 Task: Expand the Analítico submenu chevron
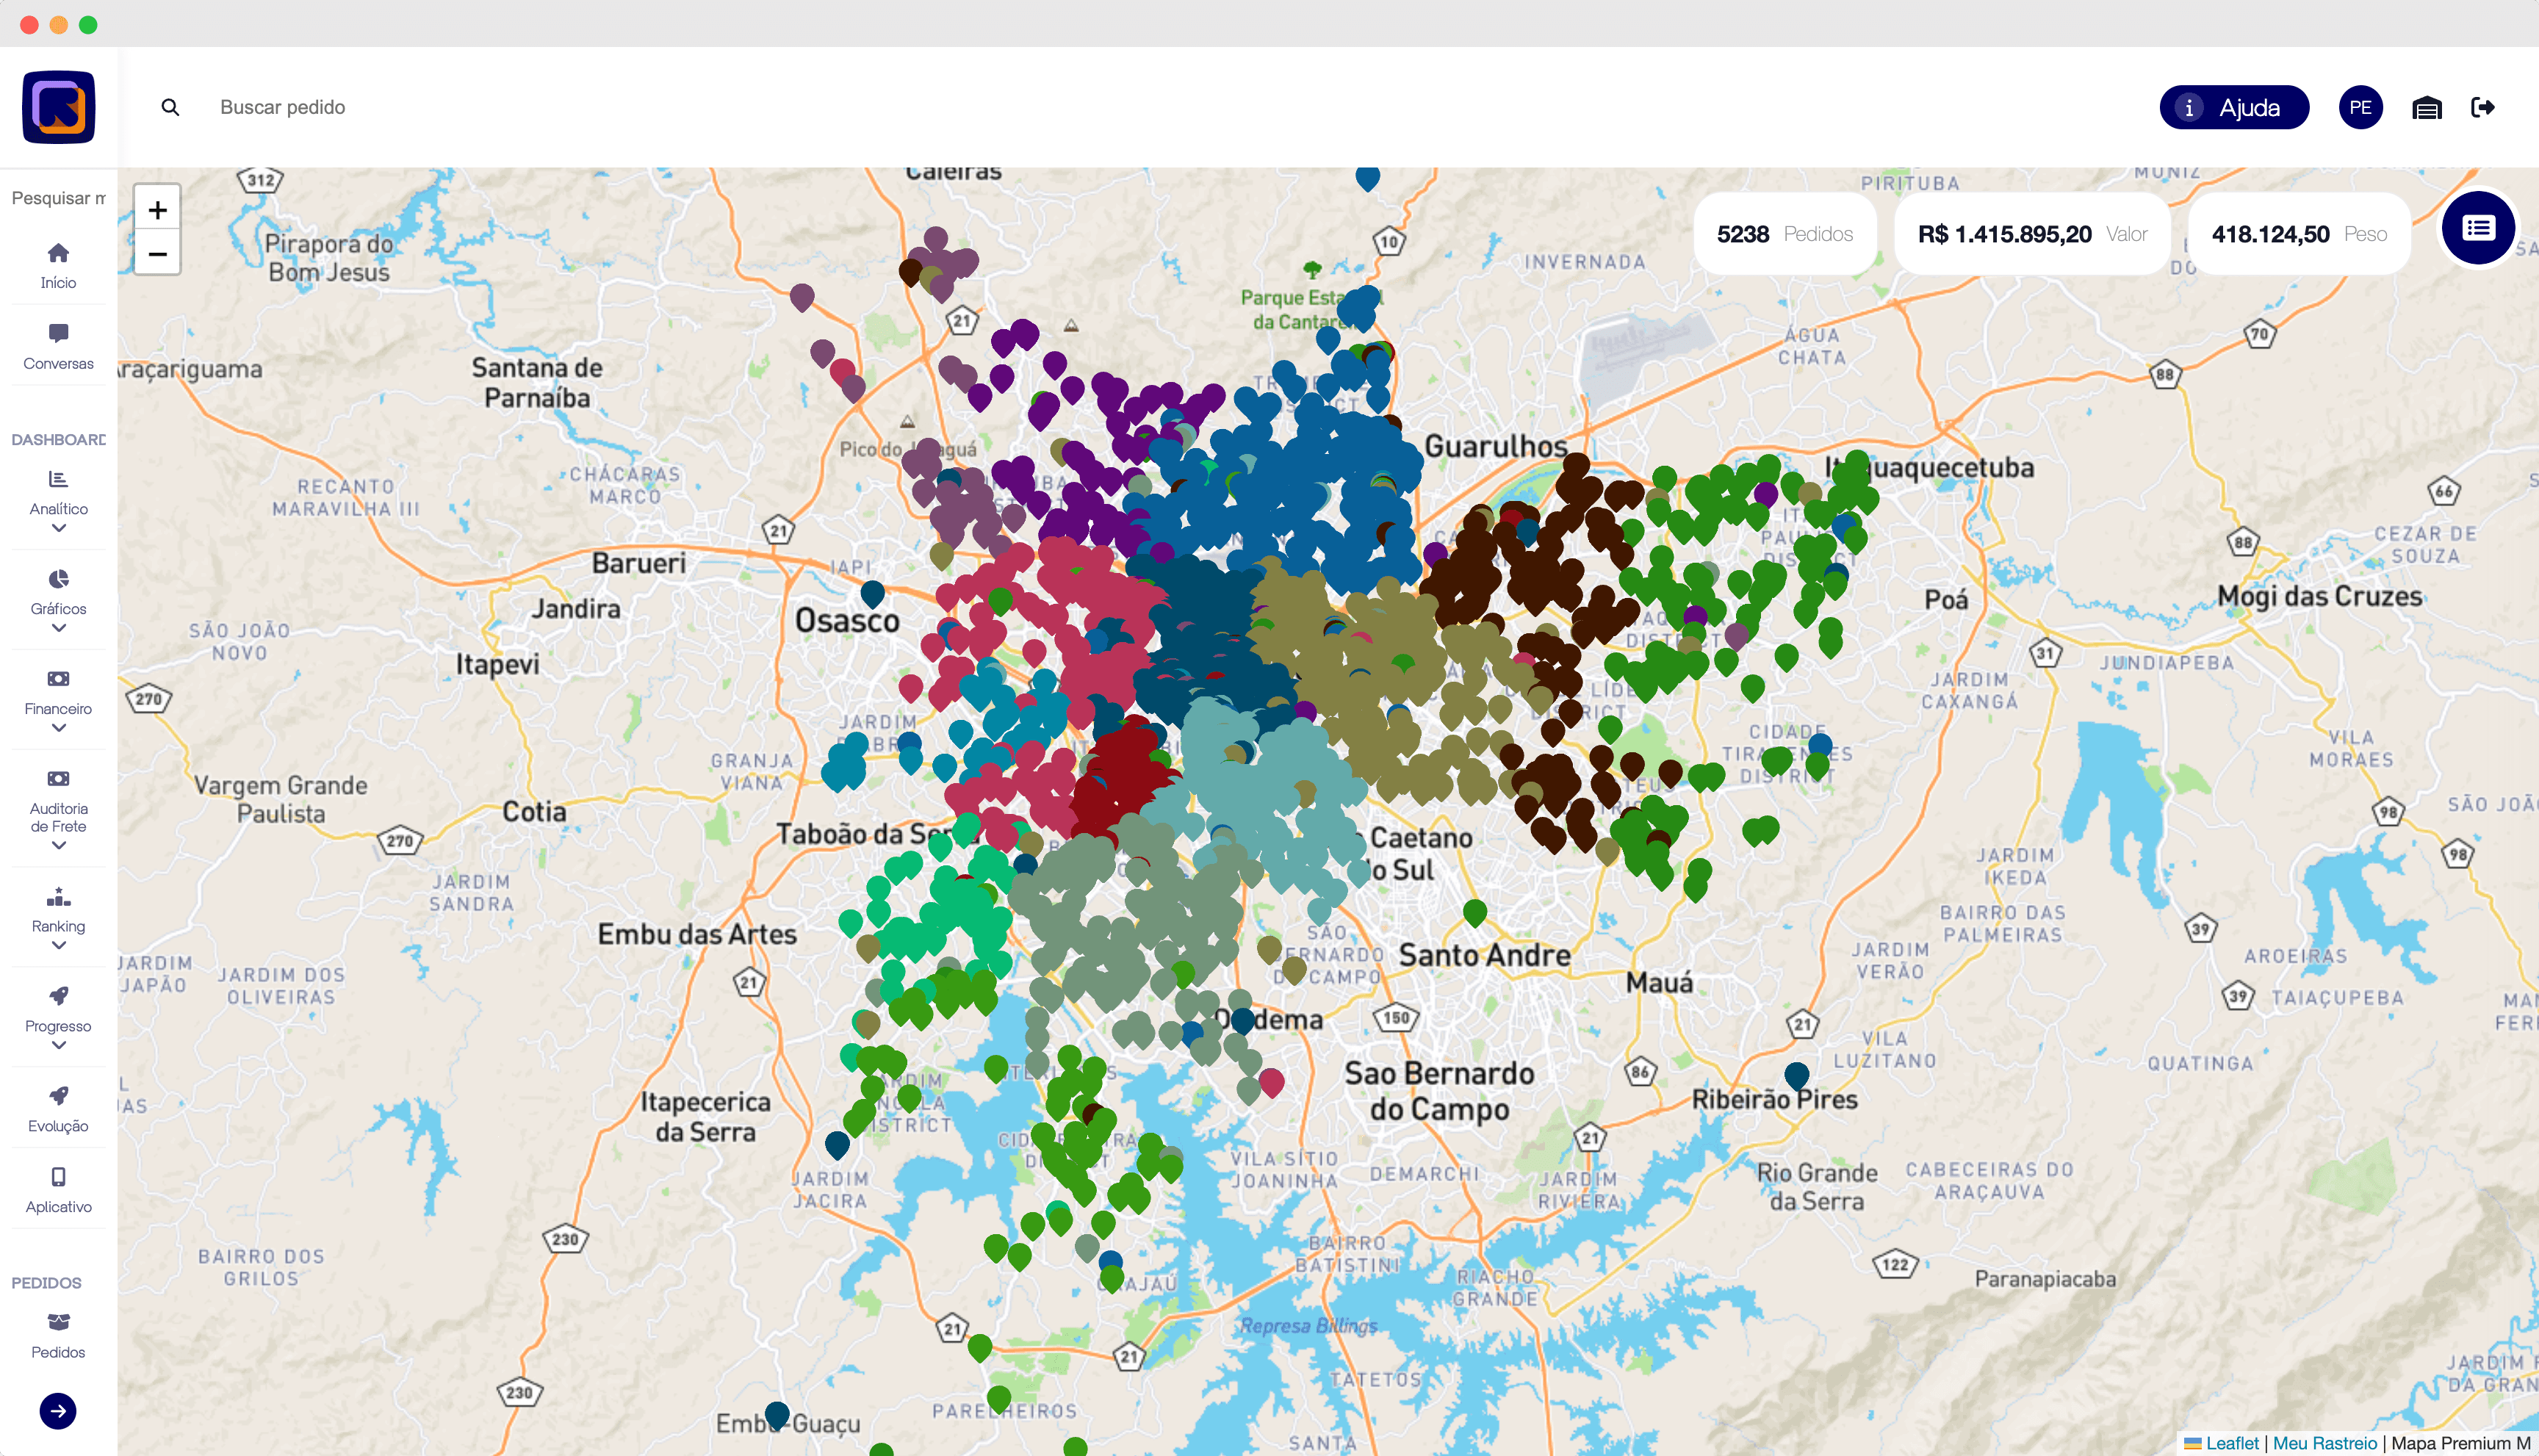tap(58, 529)
